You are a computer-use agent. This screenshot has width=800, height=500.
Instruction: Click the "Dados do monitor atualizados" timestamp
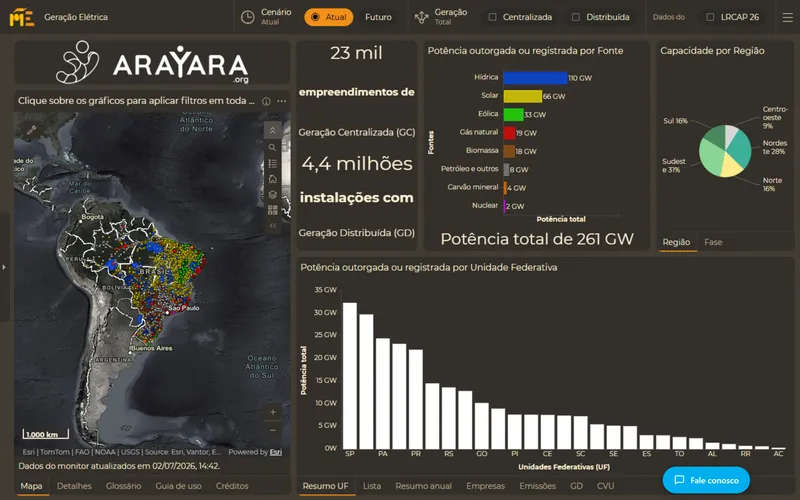click(x=119, y=466)
